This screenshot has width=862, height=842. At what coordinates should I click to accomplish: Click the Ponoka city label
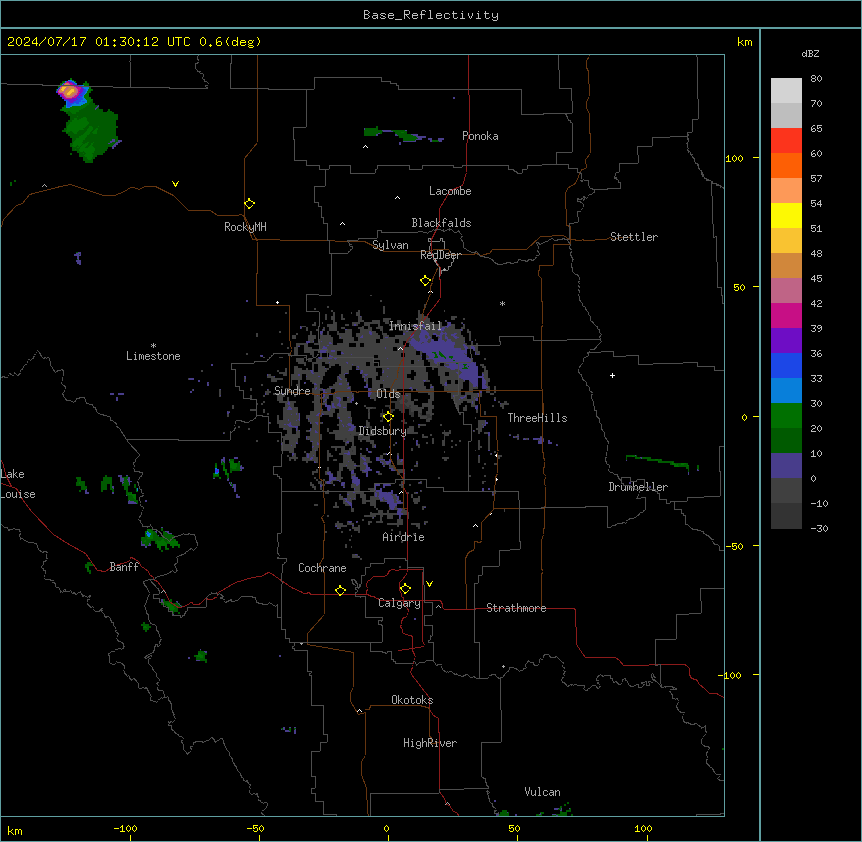tap(480, 136)
